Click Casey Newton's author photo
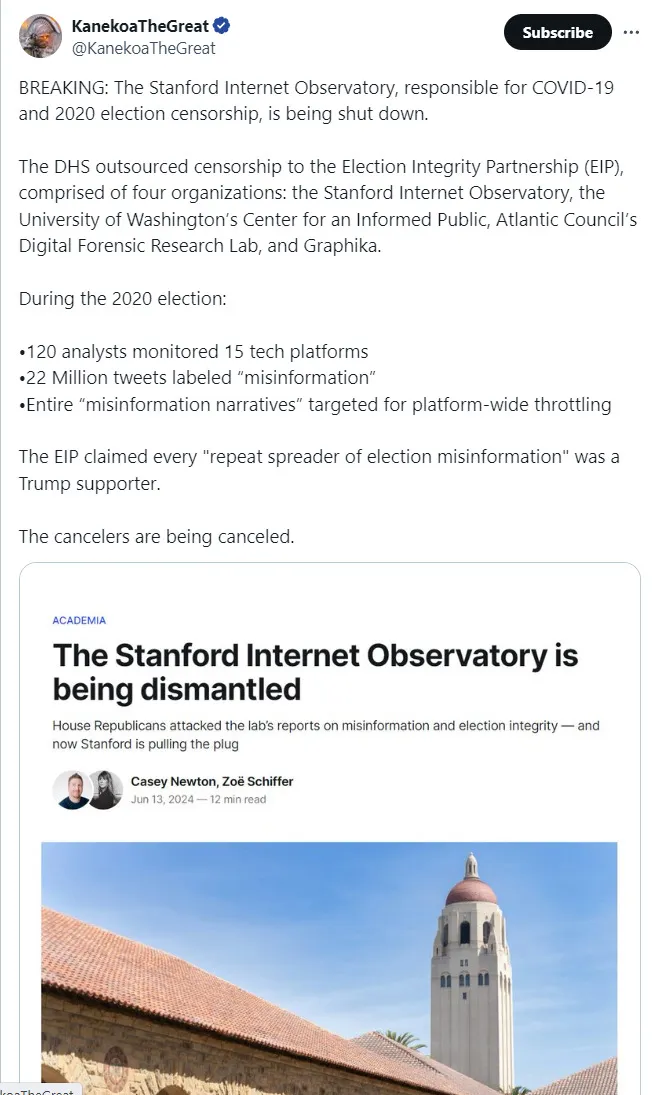 (x=70, y=789)
